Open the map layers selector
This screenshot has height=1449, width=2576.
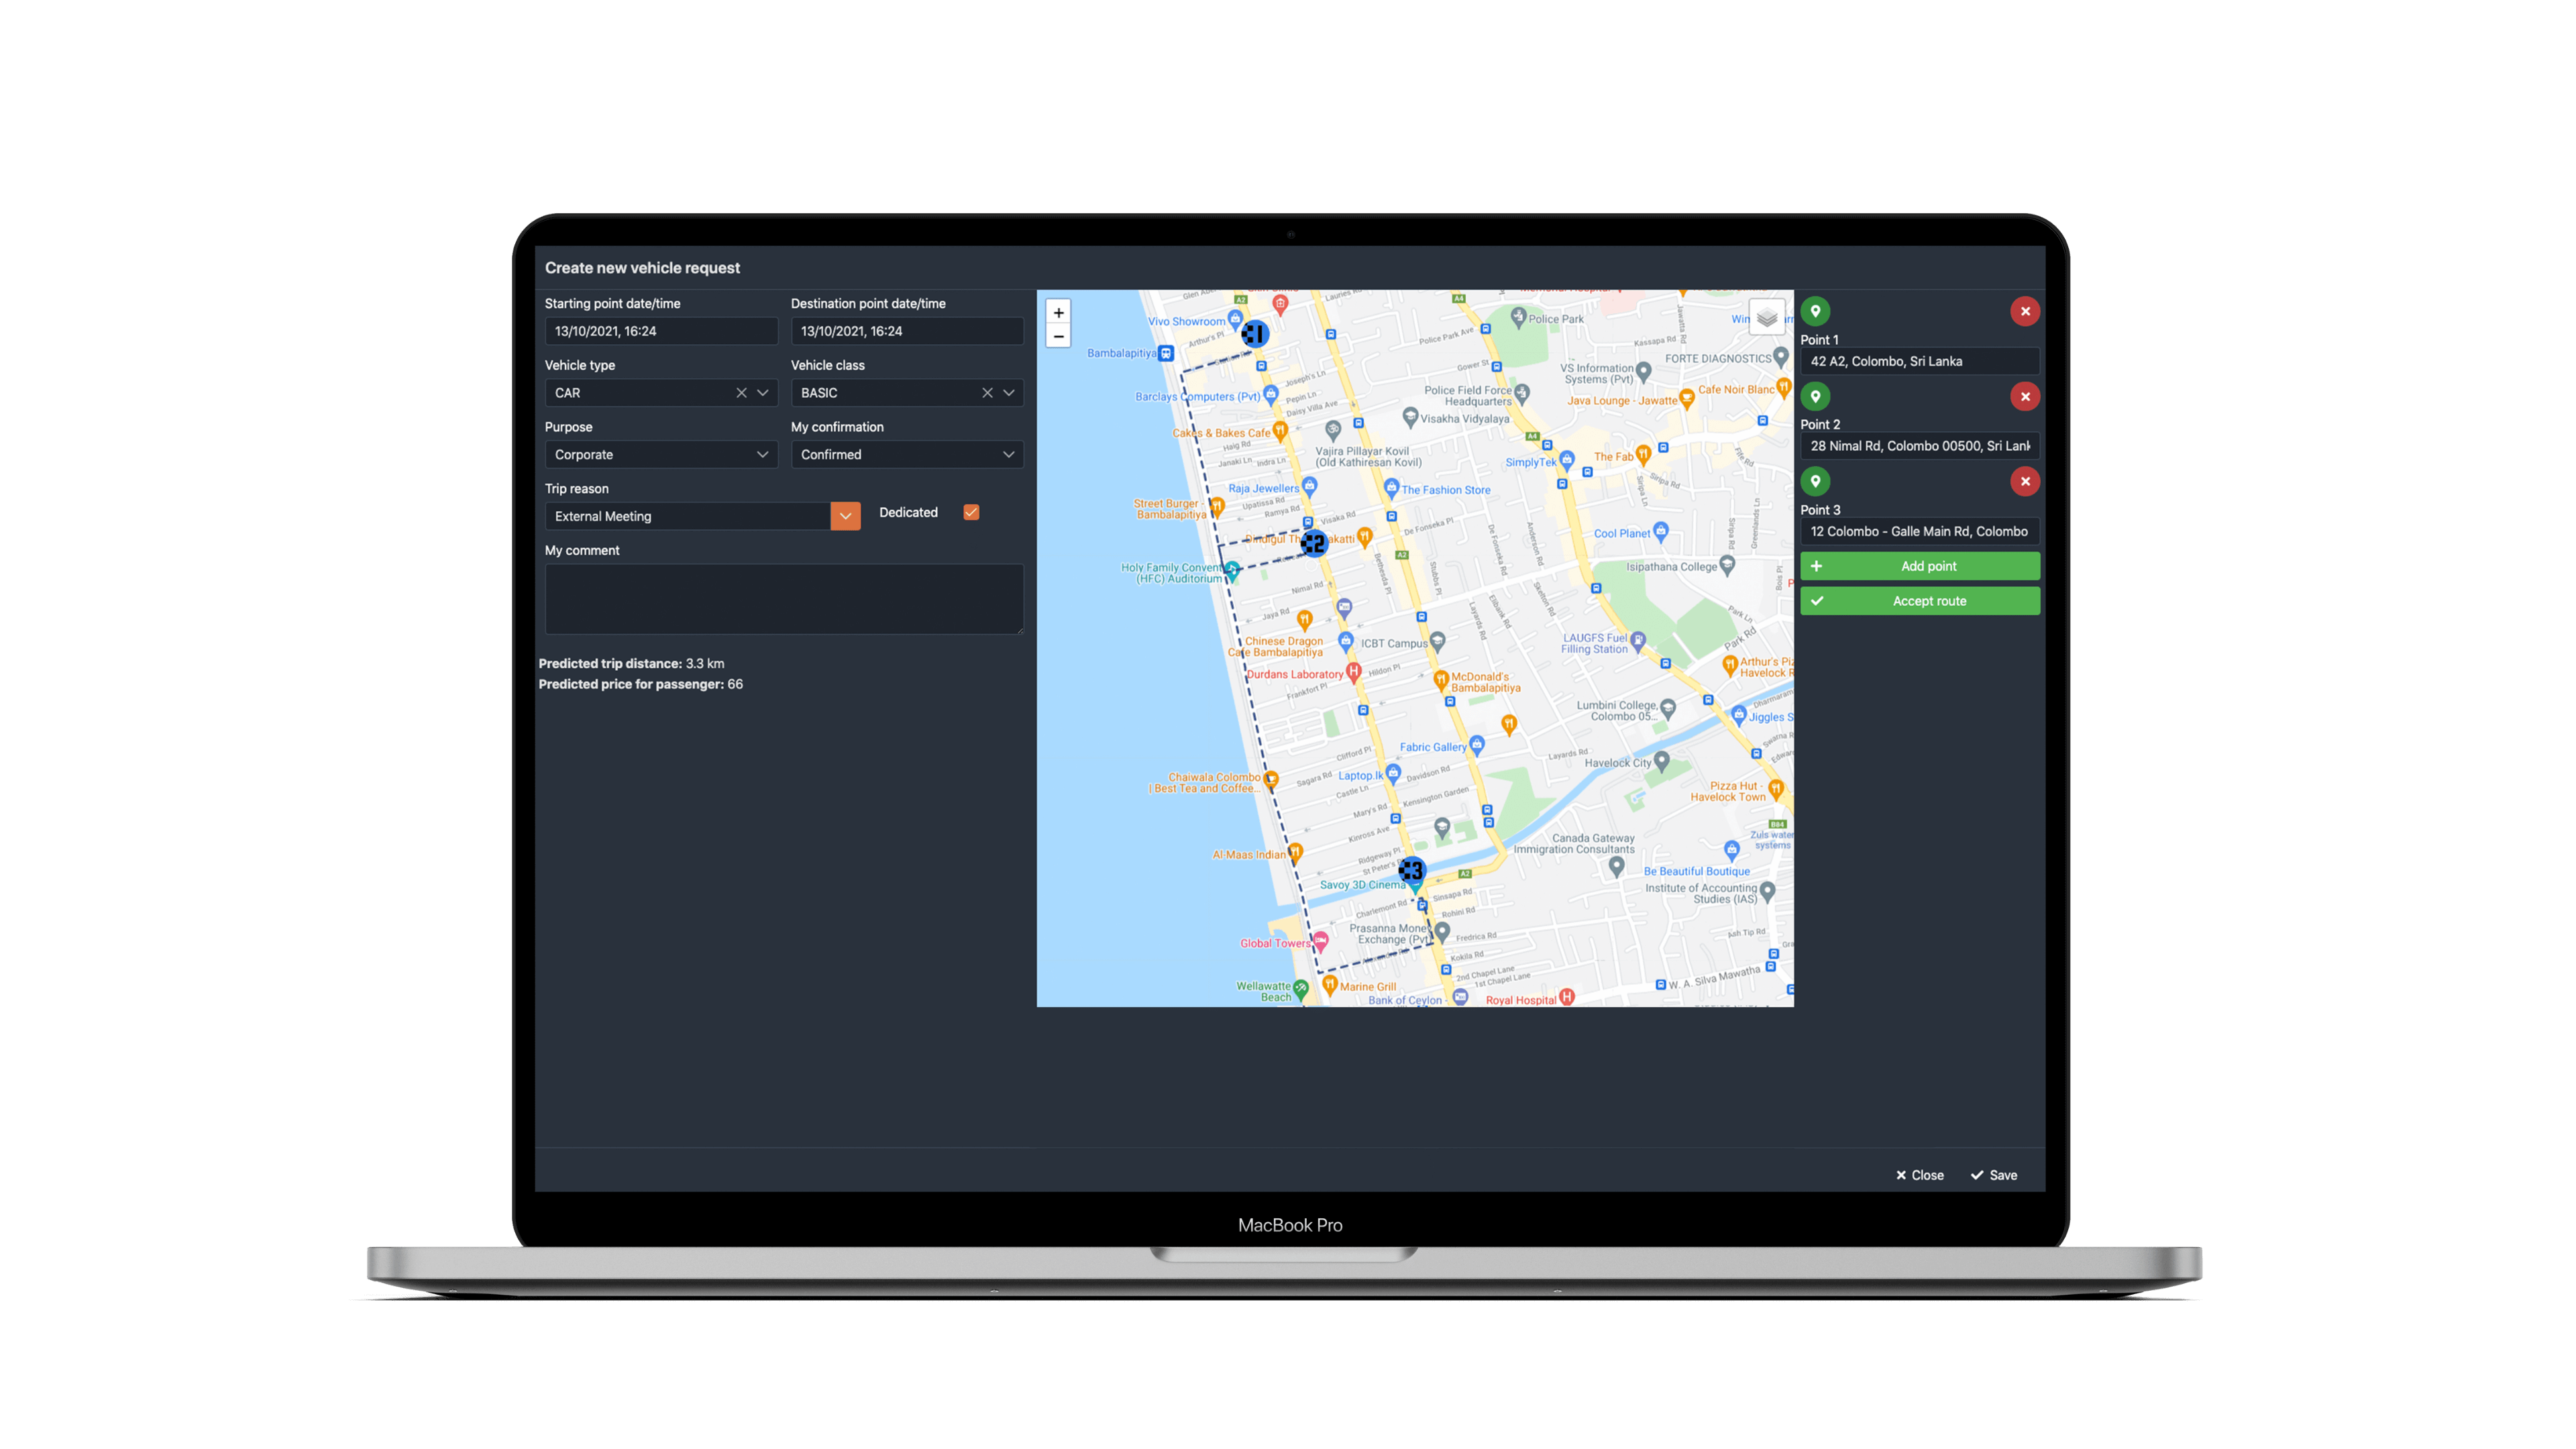coord(1767,318)
